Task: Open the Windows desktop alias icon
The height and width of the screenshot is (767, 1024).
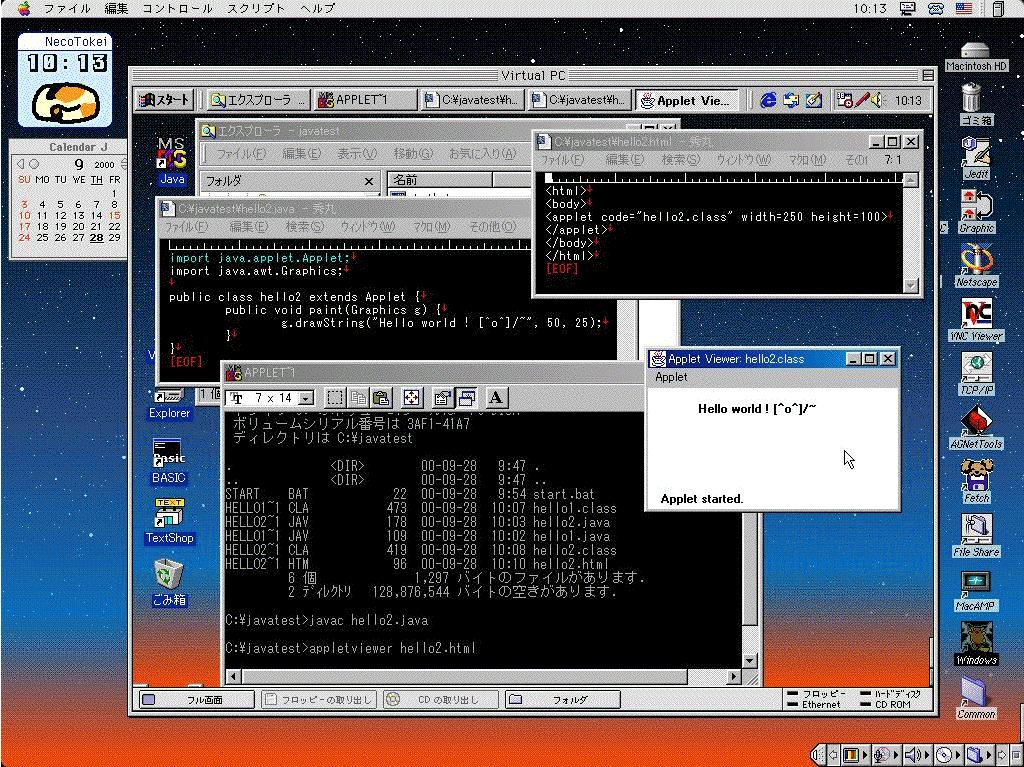Action: pos(976,638)
